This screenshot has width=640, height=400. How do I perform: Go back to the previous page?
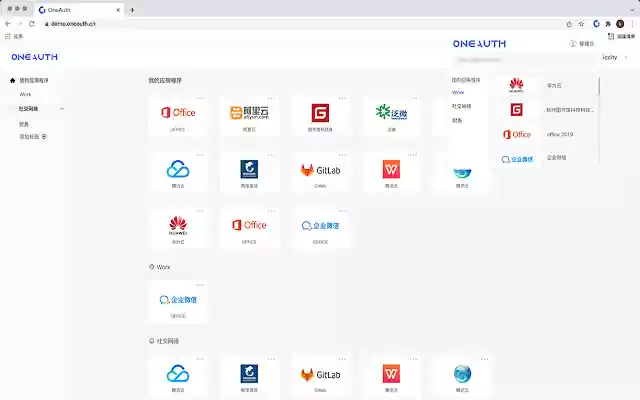tap(8, 24)
